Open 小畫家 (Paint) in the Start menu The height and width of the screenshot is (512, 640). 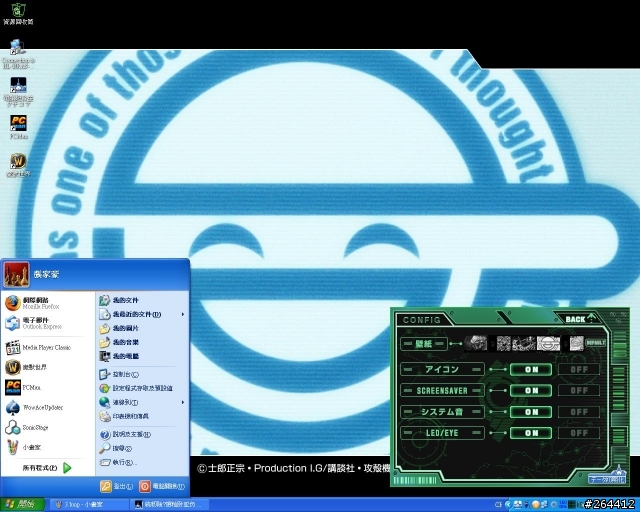point(48,447)
